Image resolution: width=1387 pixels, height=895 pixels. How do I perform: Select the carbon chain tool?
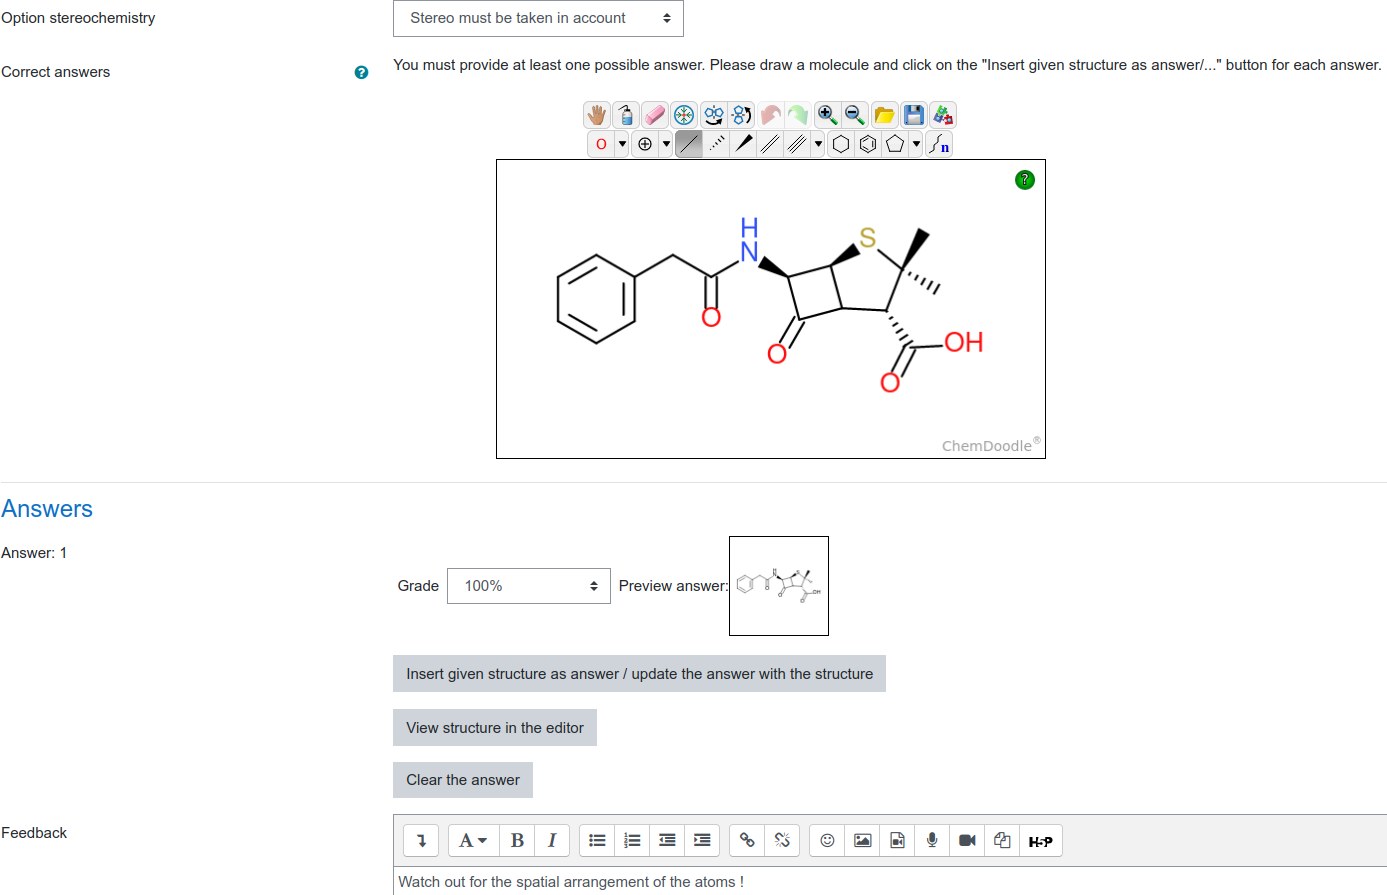(x=939, y=144)
